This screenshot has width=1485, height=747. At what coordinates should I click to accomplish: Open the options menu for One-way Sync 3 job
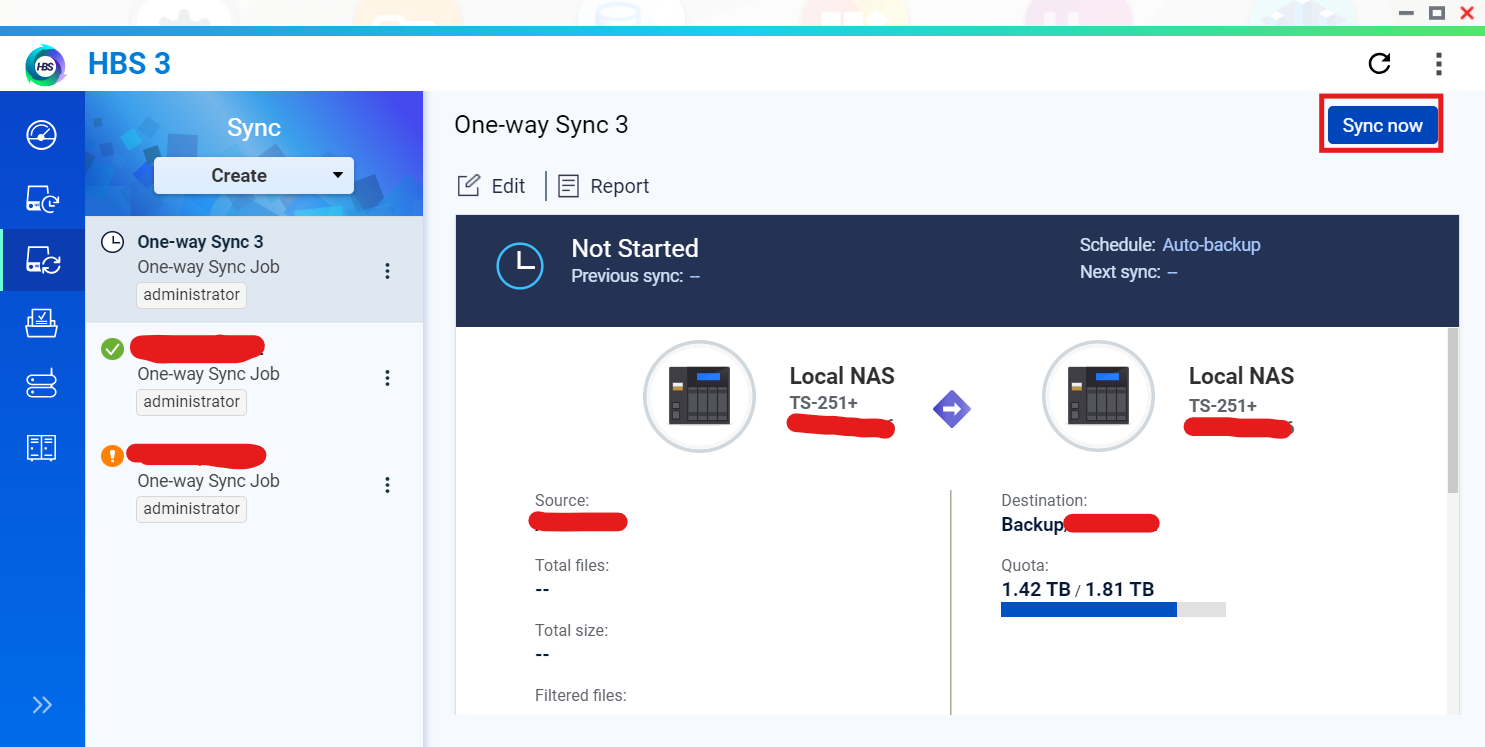coord(388,271)
